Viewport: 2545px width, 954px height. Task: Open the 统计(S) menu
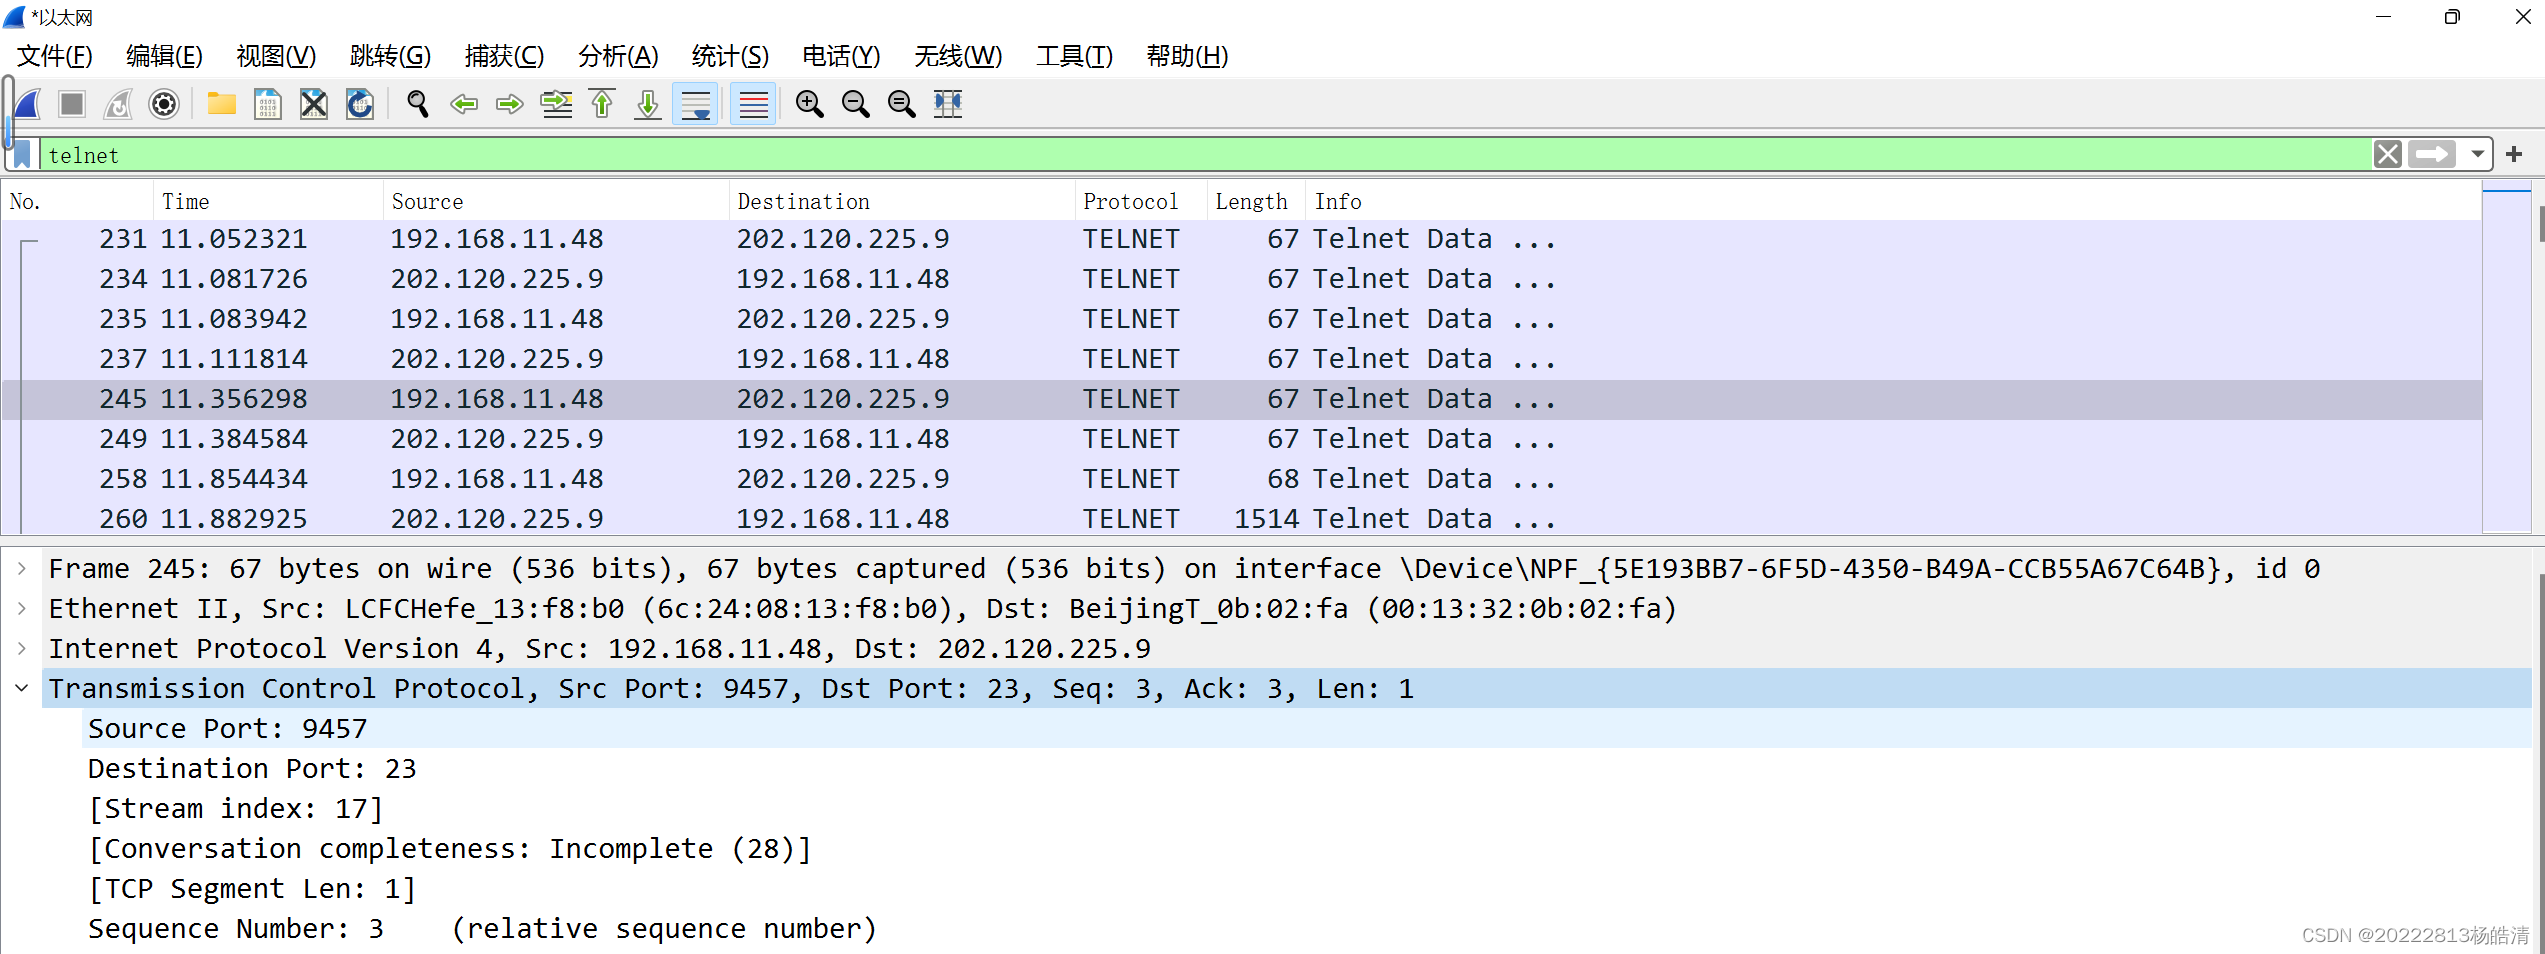point(731,56)
